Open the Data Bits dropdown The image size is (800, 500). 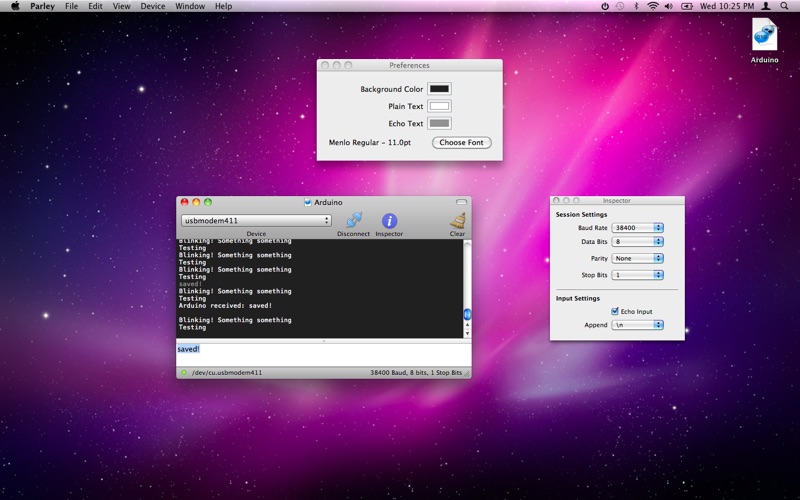637,241
